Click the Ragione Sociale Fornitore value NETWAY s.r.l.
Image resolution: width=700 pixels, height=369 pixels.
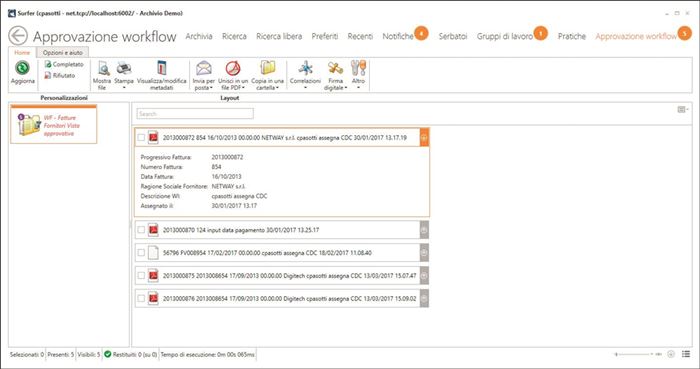tap(229, 186)
